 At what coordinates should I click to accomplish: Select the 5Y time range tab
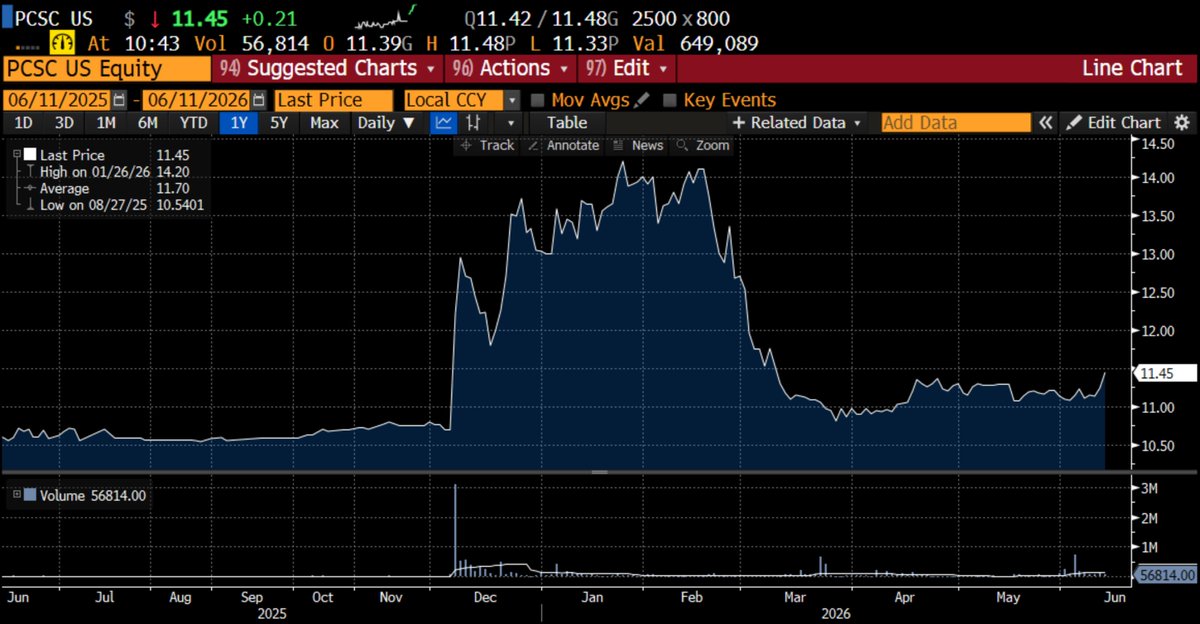point(281,123)
